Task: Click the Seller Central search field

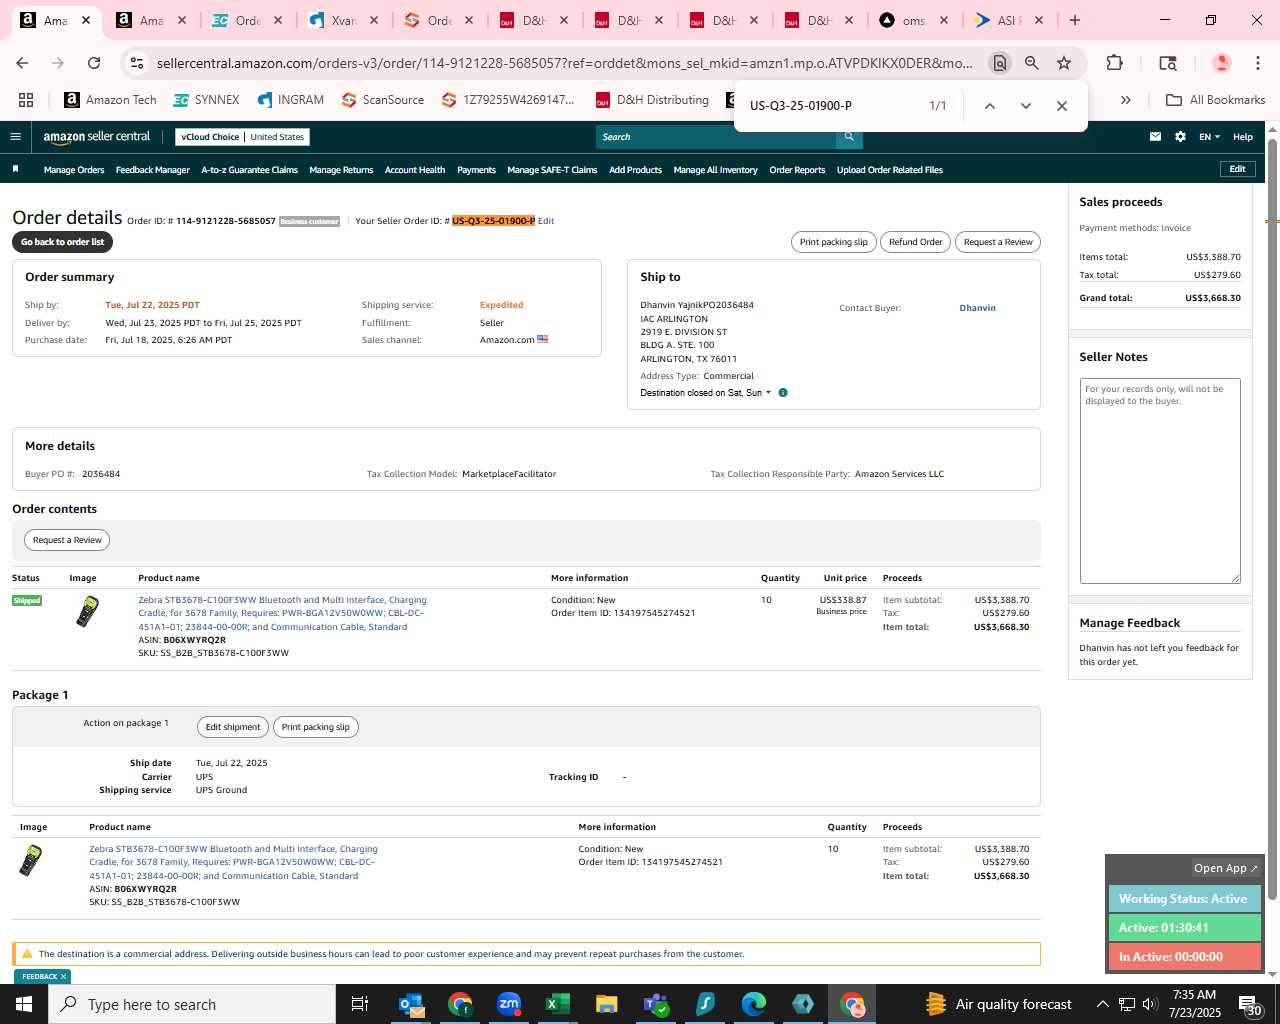Action: click(x=716, y=137)
